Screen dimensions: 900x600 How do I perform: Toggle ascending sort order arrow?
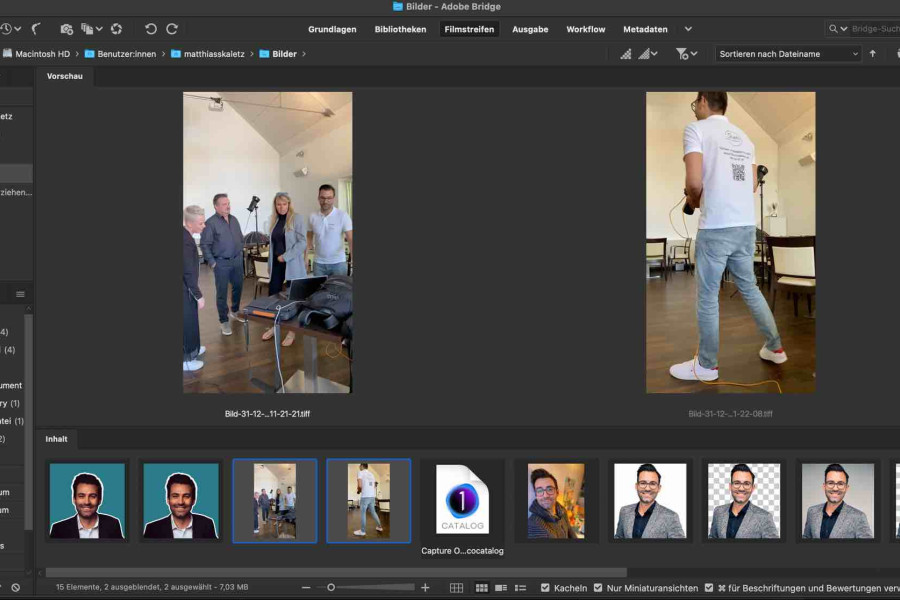pos(872,54)
